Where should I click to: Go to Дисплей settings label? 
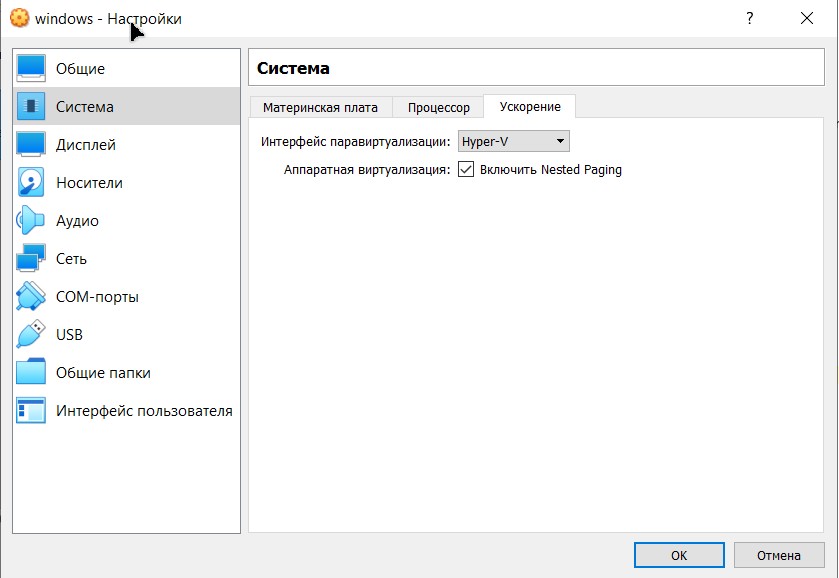pyautogui.click(x=86, y=144)
